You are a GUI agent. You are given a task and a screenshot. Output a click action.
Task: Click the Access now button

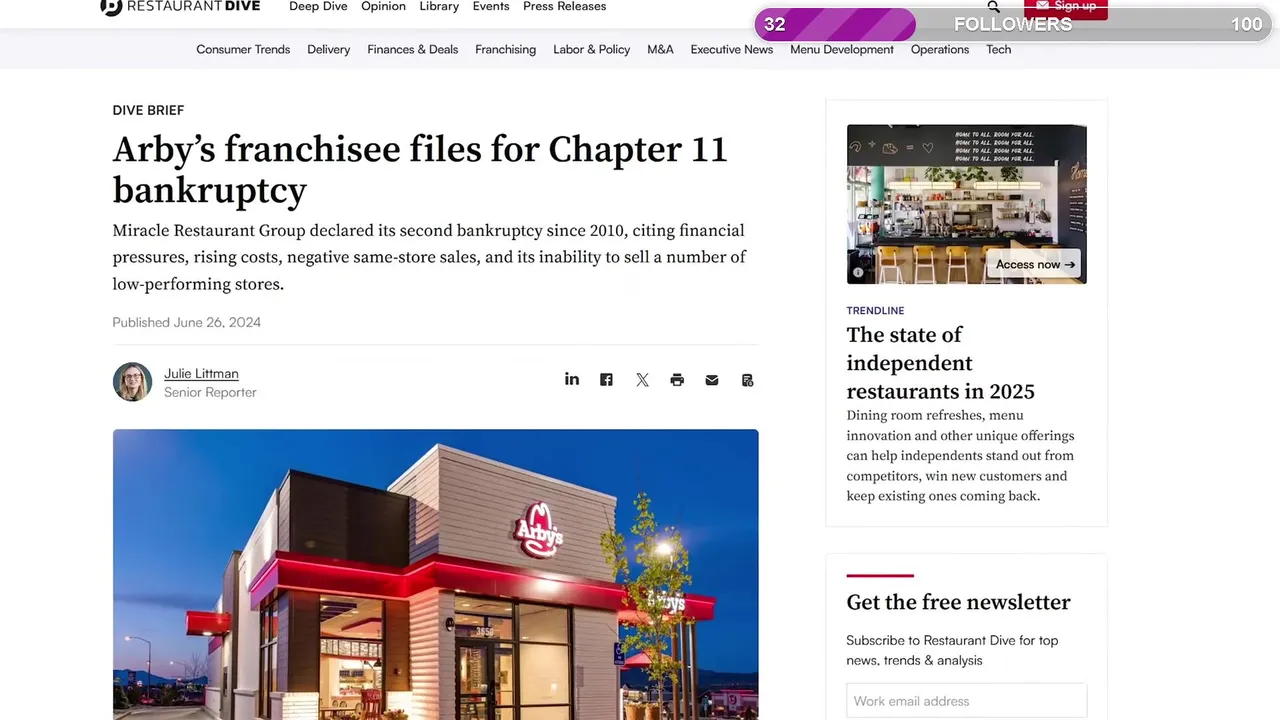(1035, 264)
